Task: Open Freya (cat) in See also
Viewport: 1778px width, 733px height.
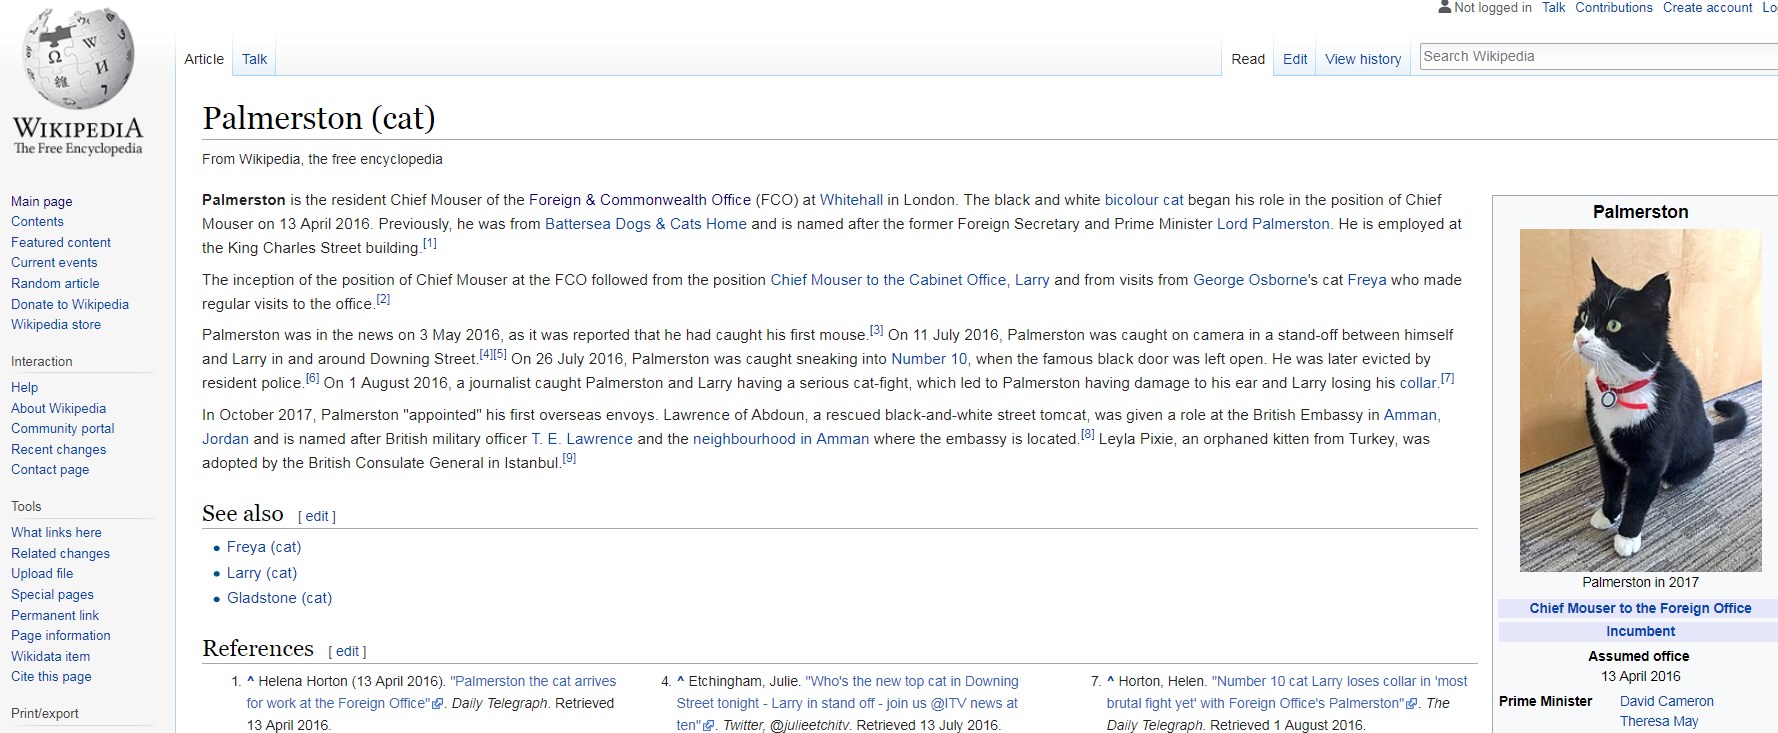Action: click(x=264, y=547)
